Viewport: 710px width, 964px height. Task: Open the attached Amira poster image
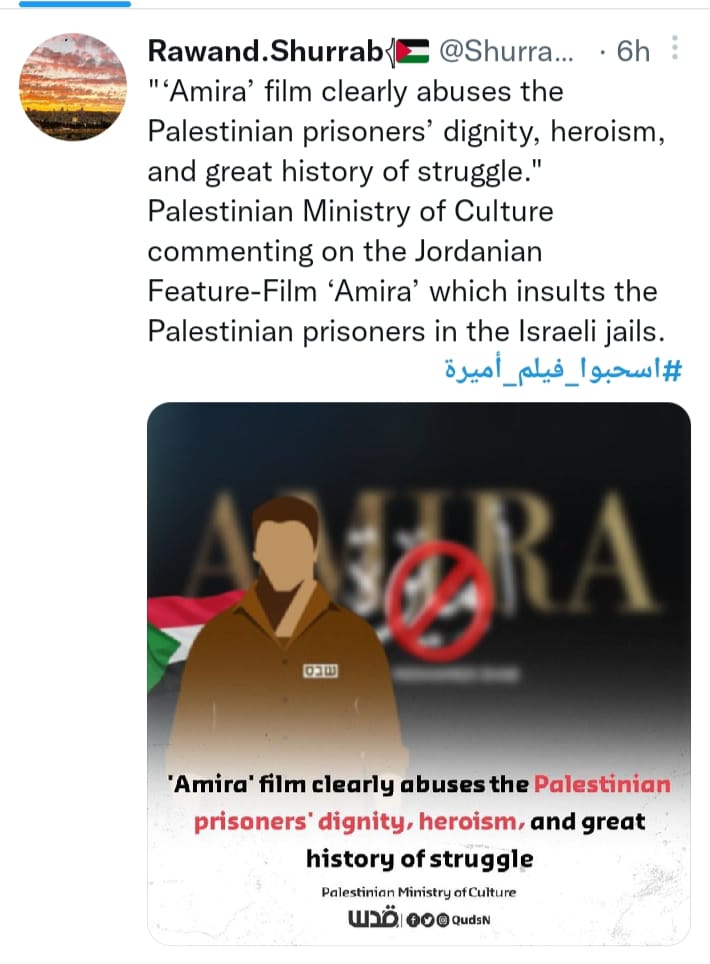(x=419, y=673)
